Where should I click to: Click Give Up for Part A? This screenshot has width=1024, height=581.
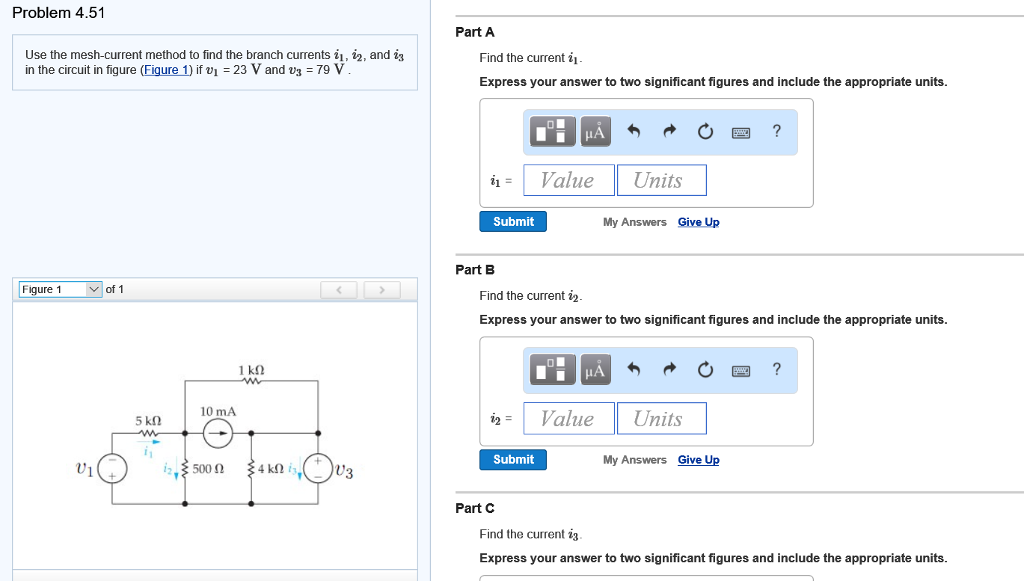698,221
